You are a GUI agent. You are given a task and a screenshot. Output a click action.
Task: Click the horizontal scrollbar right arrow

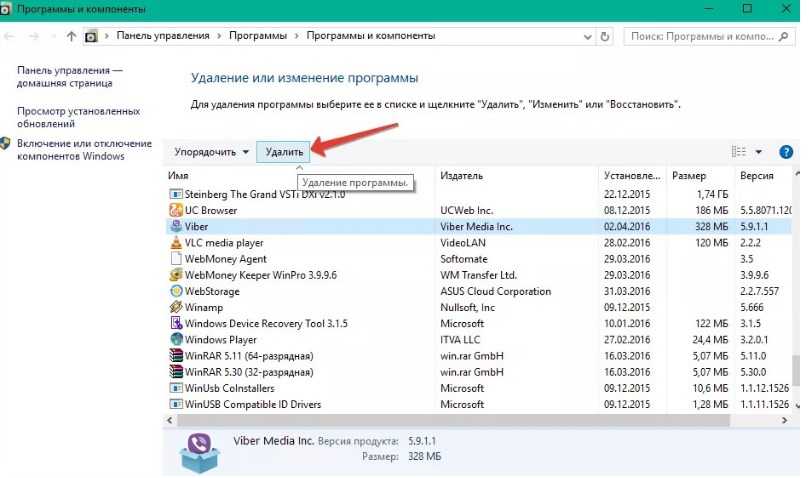point(784,420)
